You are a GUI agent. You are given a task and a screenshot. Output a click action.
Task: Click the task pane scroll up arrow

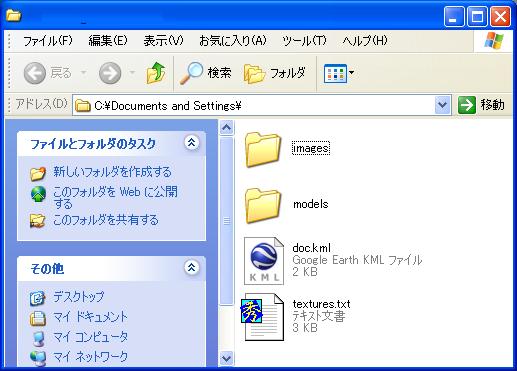pos(227,127)
